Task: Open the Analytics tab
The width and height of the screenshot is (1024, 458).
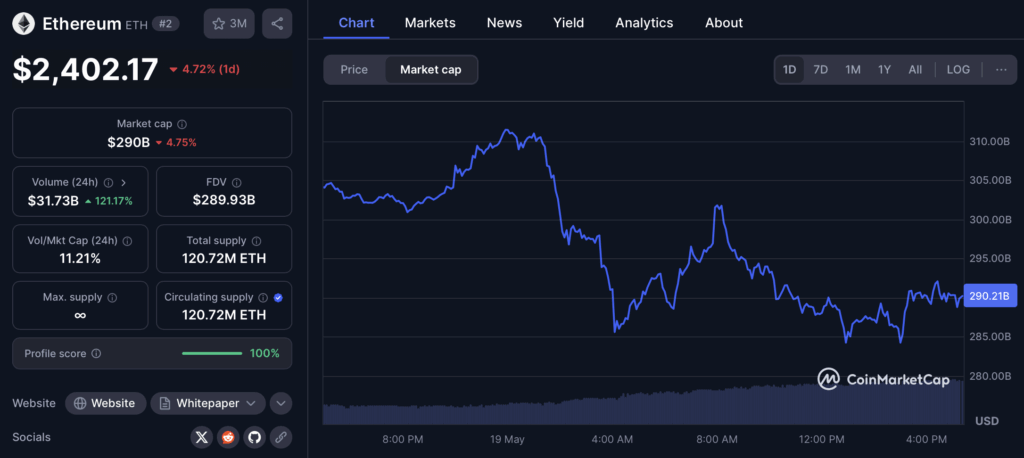Action: (x=644, y=23)
